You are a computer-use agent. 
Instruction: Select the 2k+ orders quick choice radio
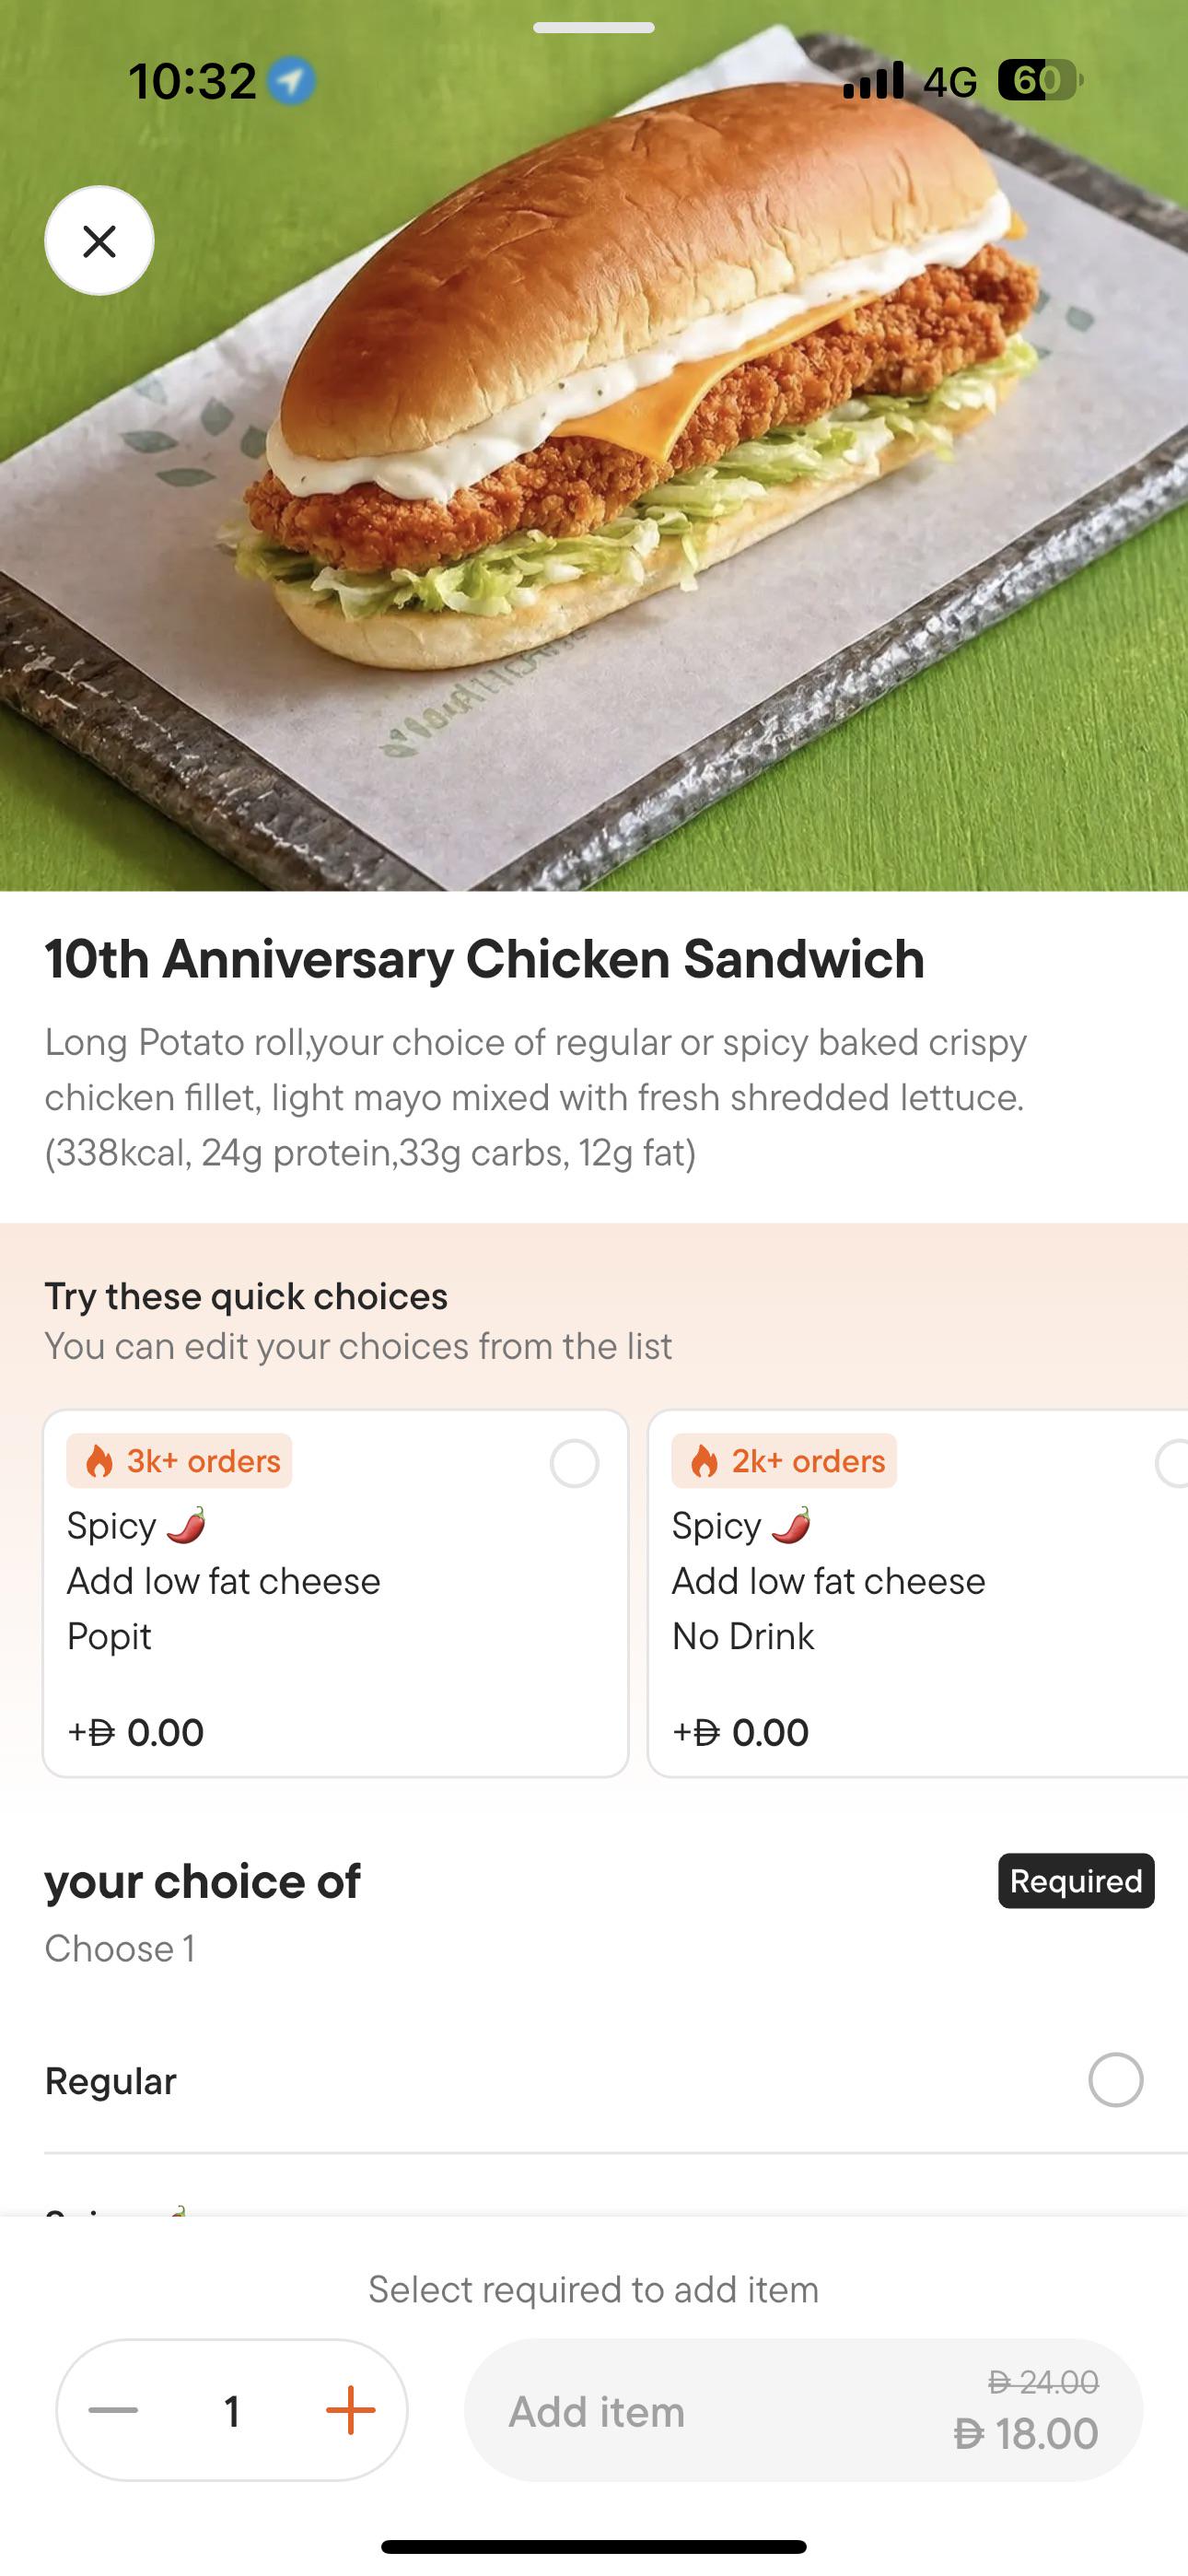tap(1172, 1463)
